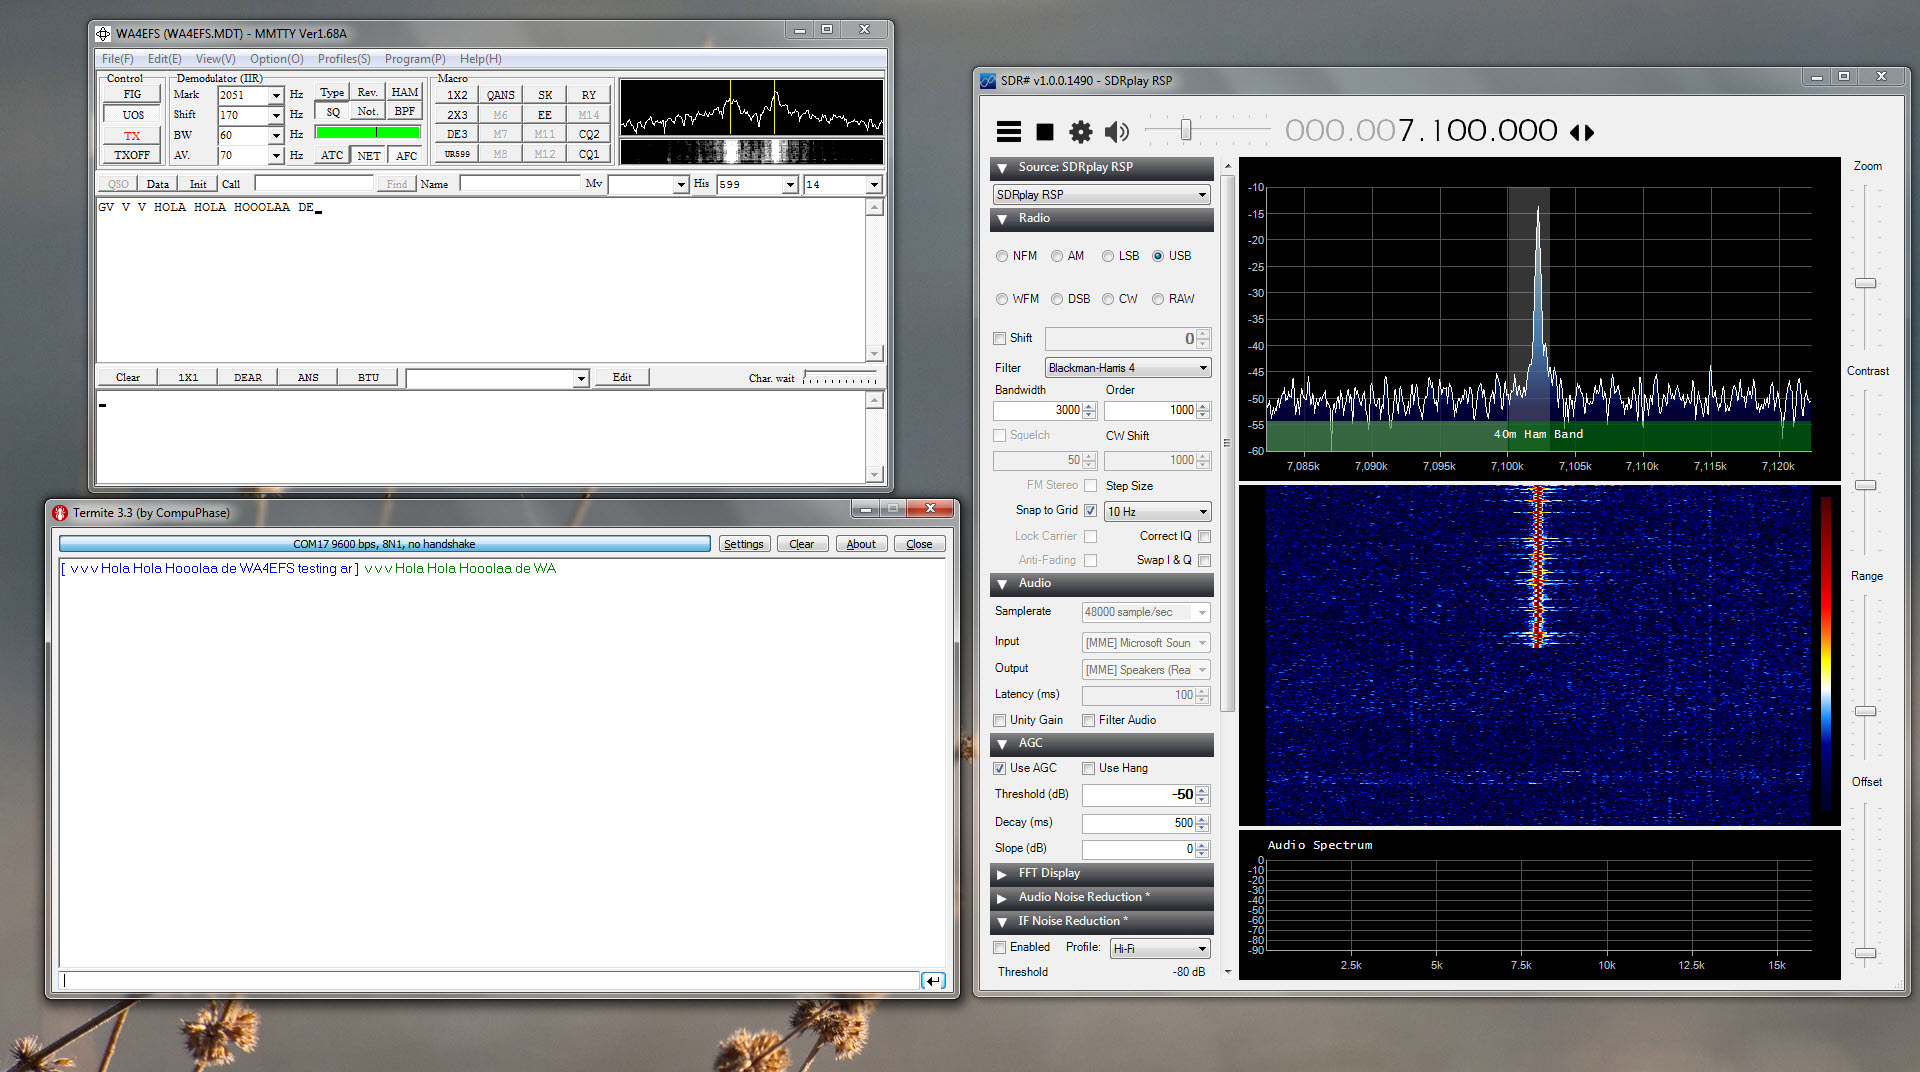Viewport: 1920px width, 1072px height.
Task: Click the Stop playback square in SDR#
Action: (1044, 131)
